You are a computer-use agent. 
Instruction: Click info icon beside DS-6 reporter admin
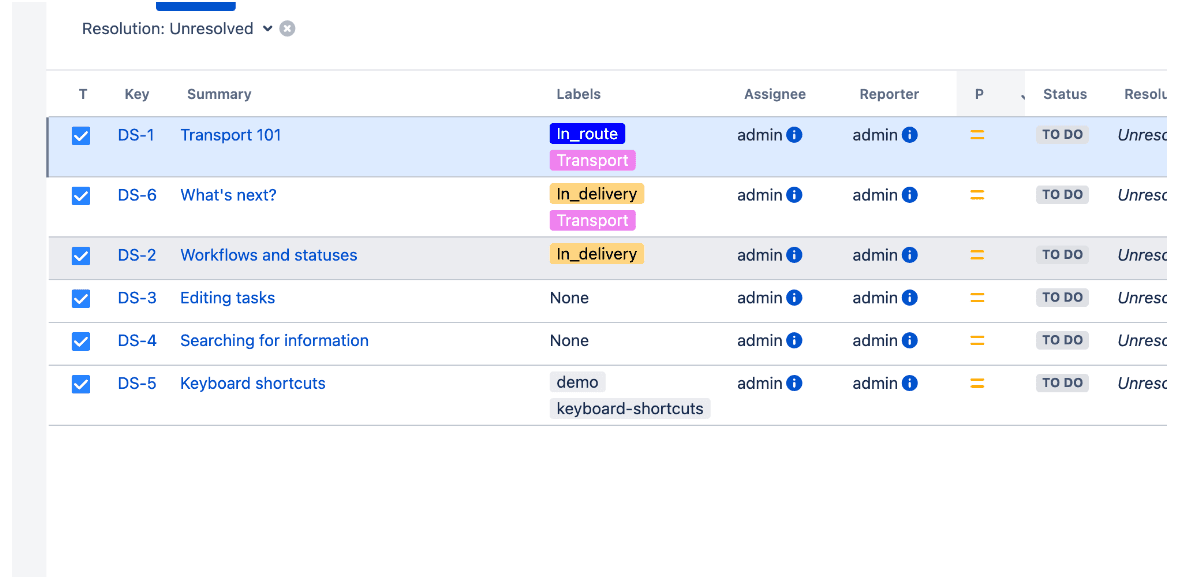[909, 195]
